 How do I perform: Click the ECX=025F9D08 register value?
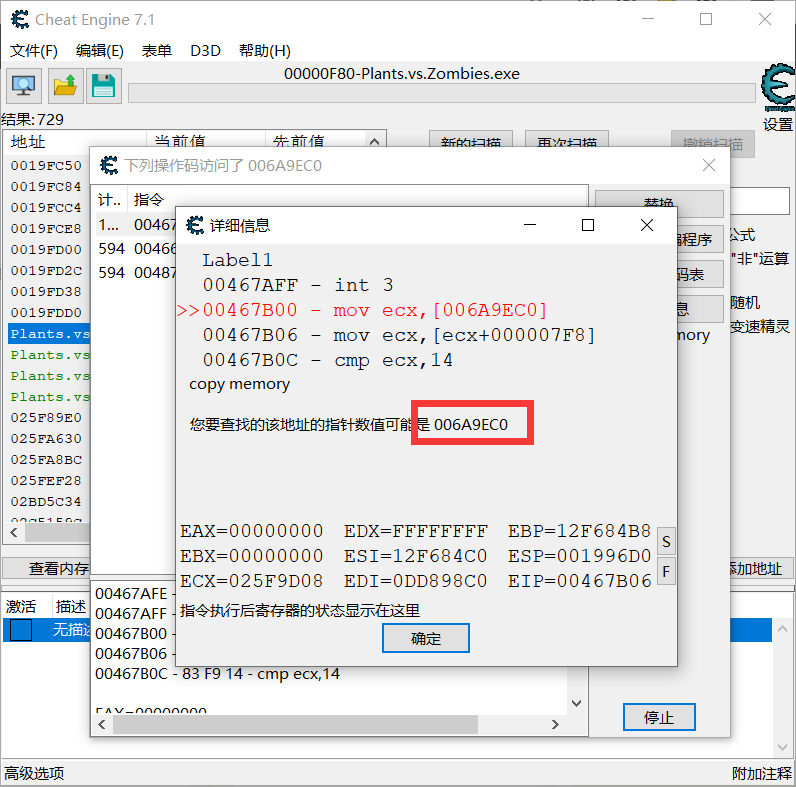(251, 581)
